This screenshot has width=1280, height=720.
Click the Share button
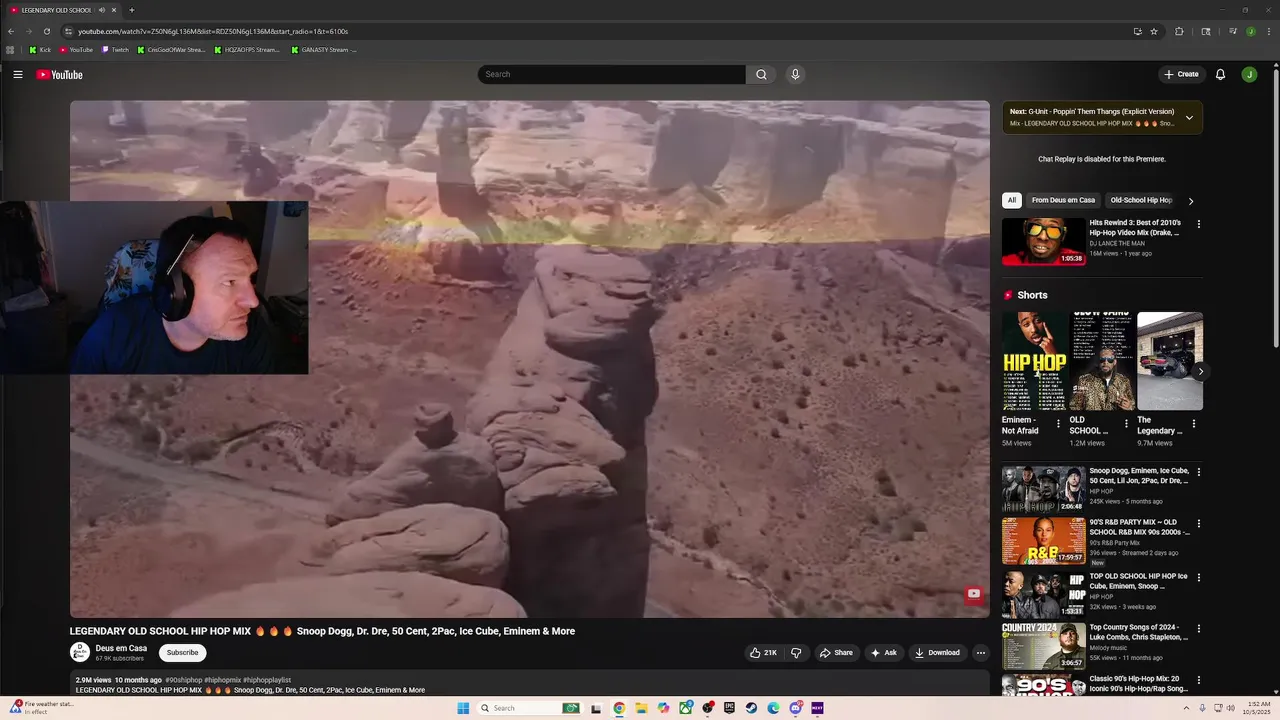(836, 653)
